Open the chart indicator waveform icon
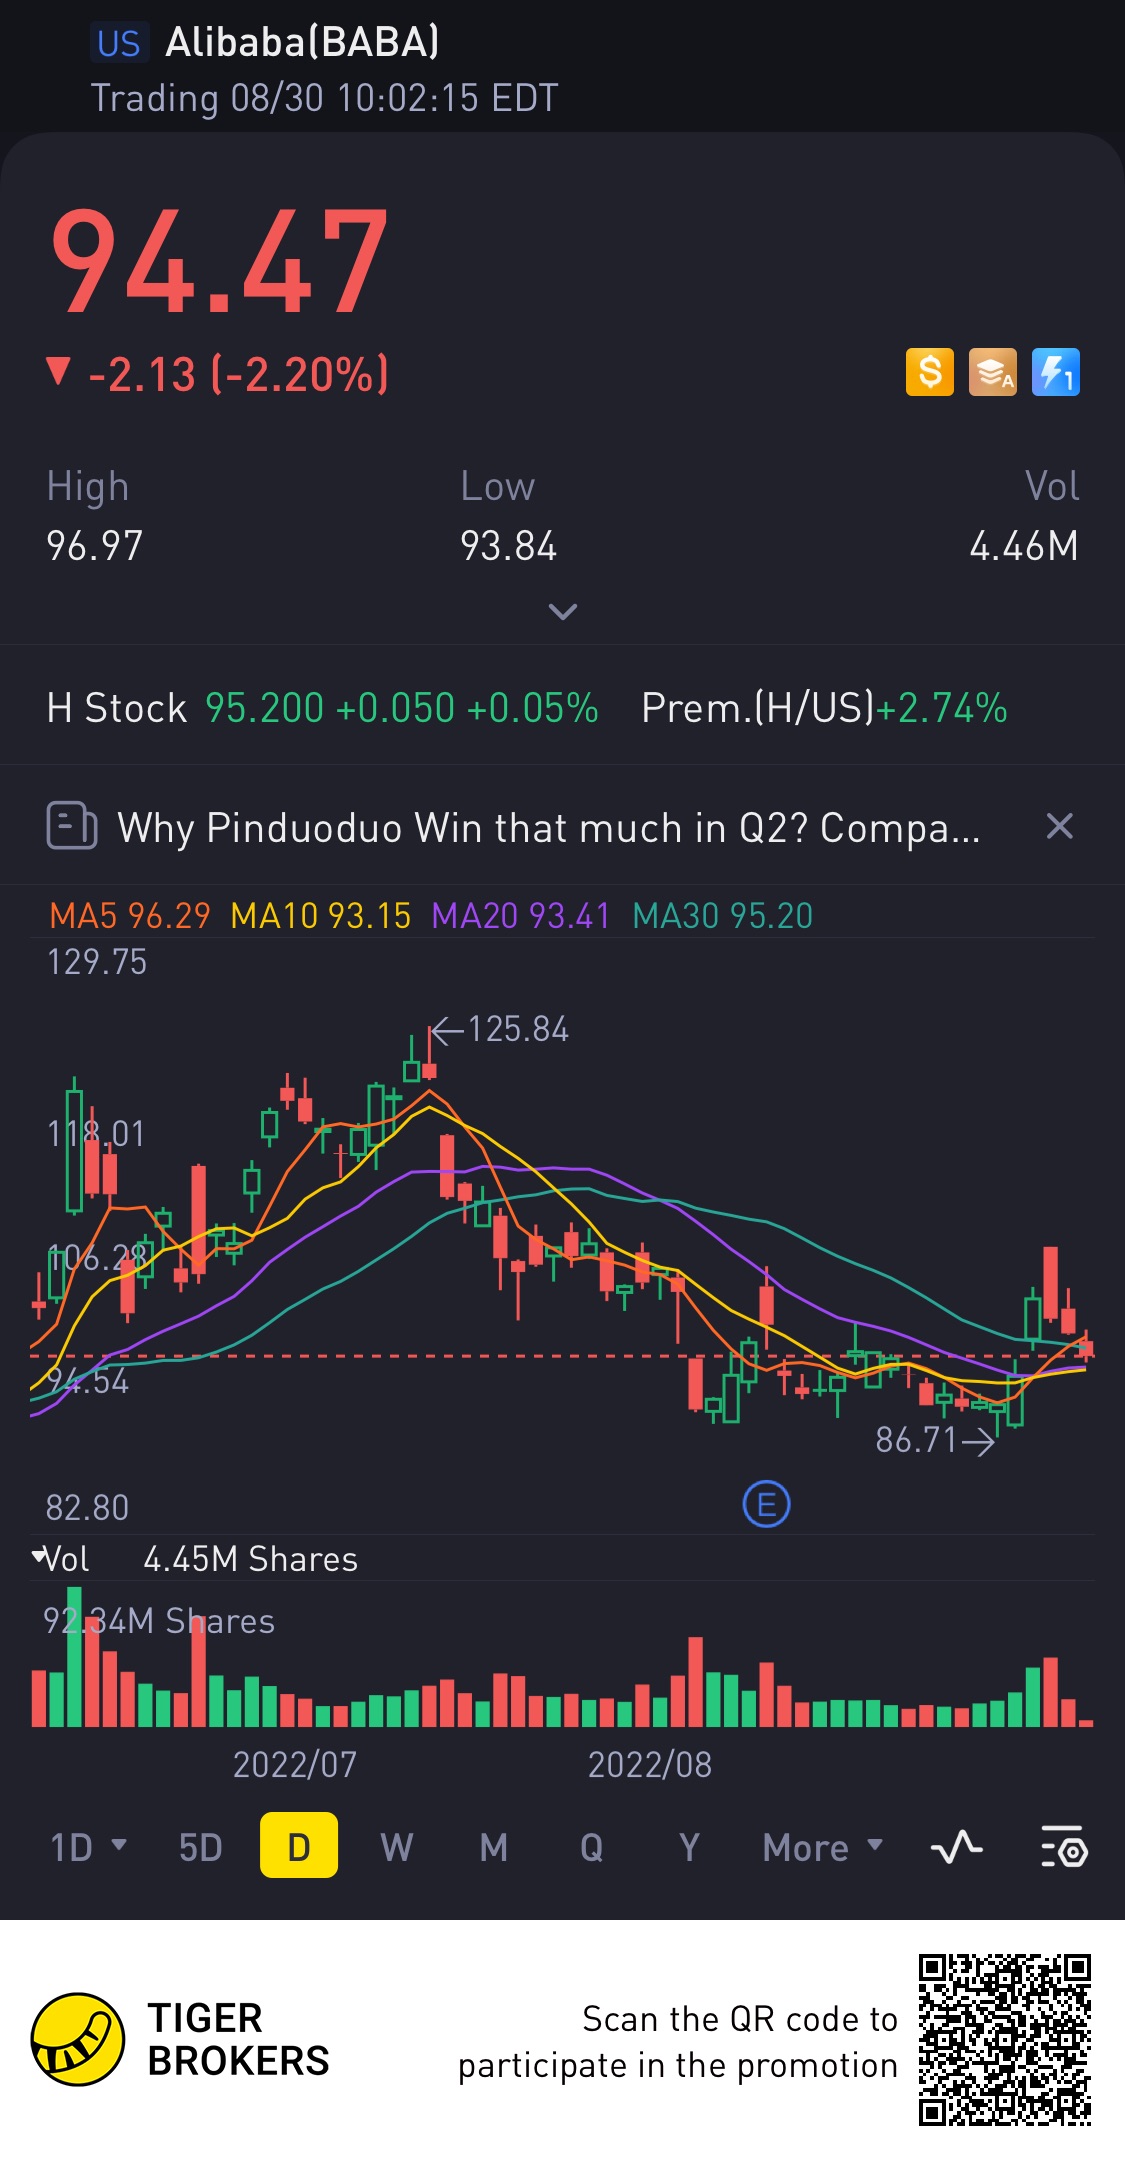This screenshot has width=1125, height=2160. coord(957,1847)
